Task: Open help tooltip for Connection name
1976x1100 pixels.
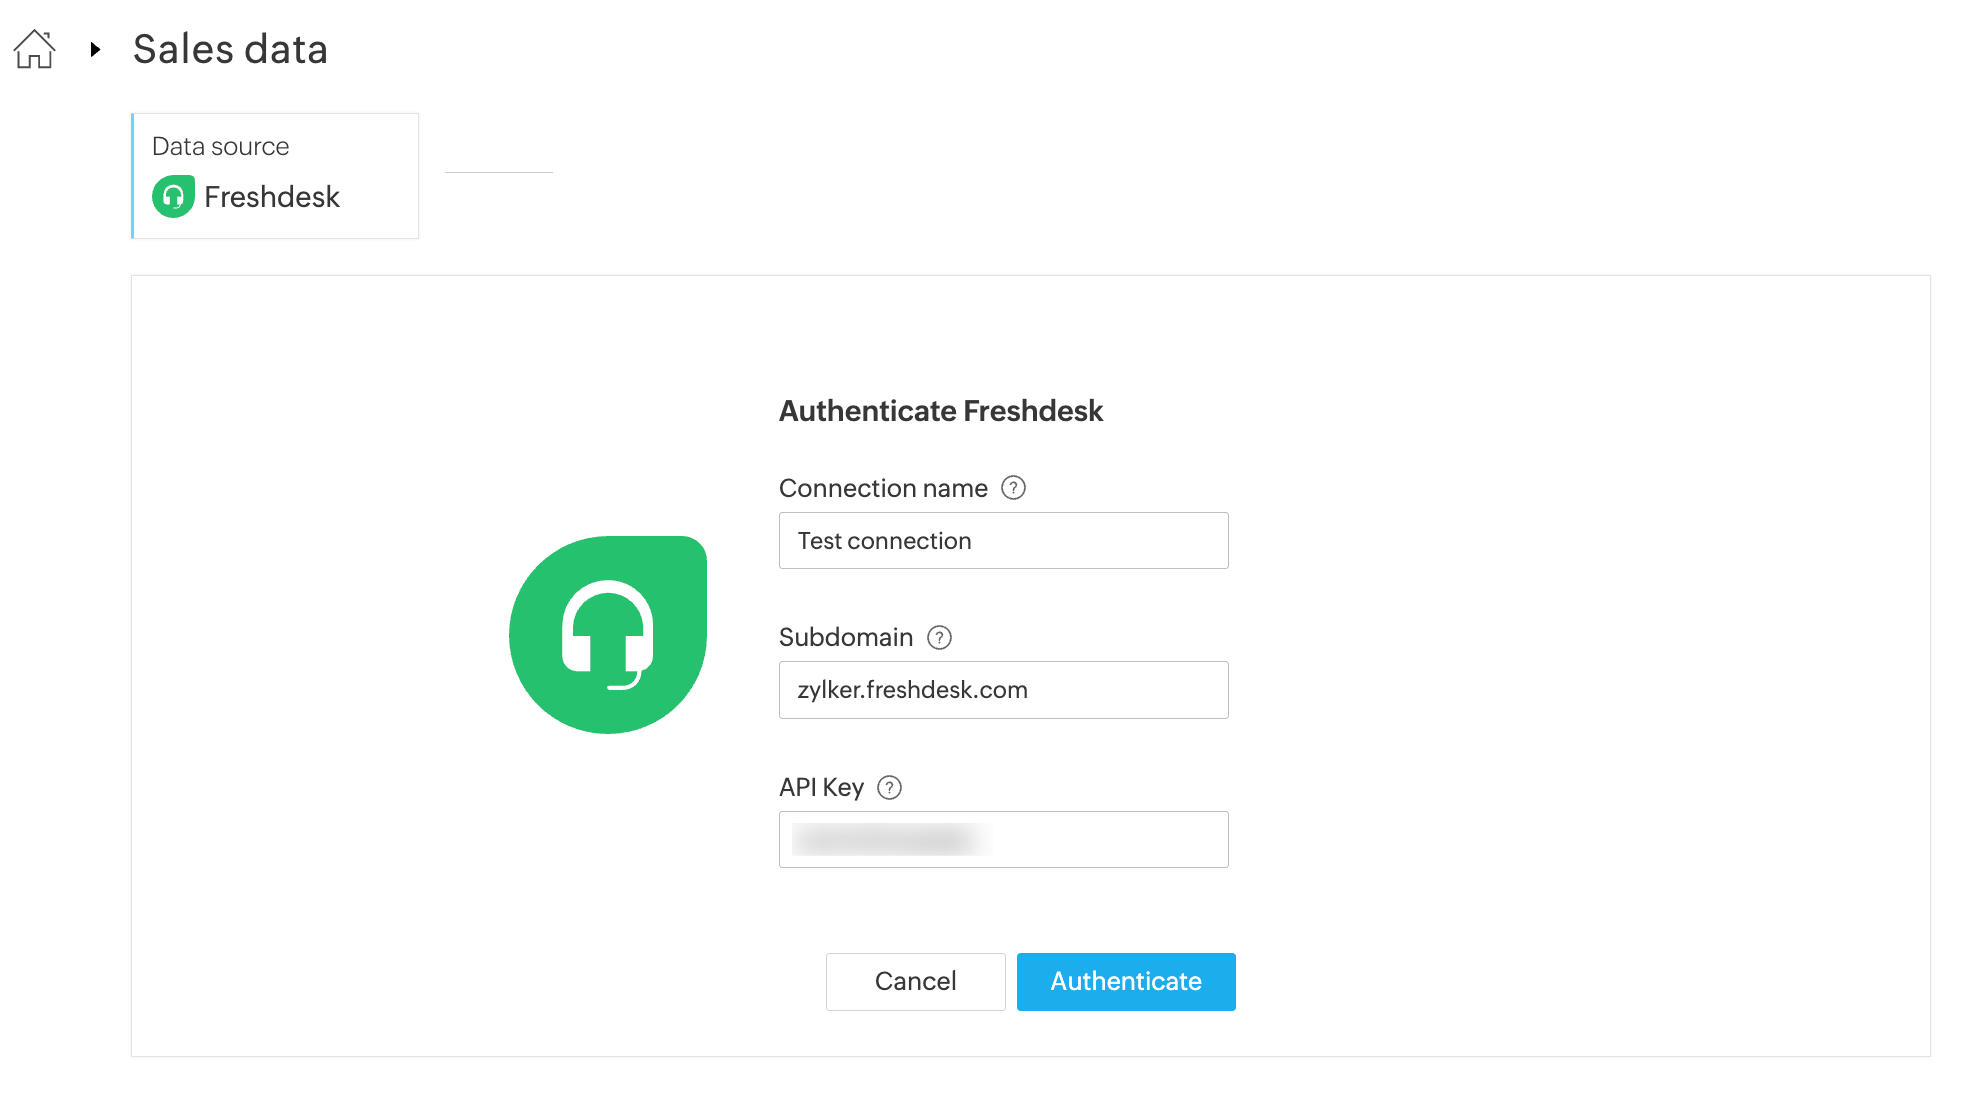Action: pyautogui.click(x=1013, y=488)
